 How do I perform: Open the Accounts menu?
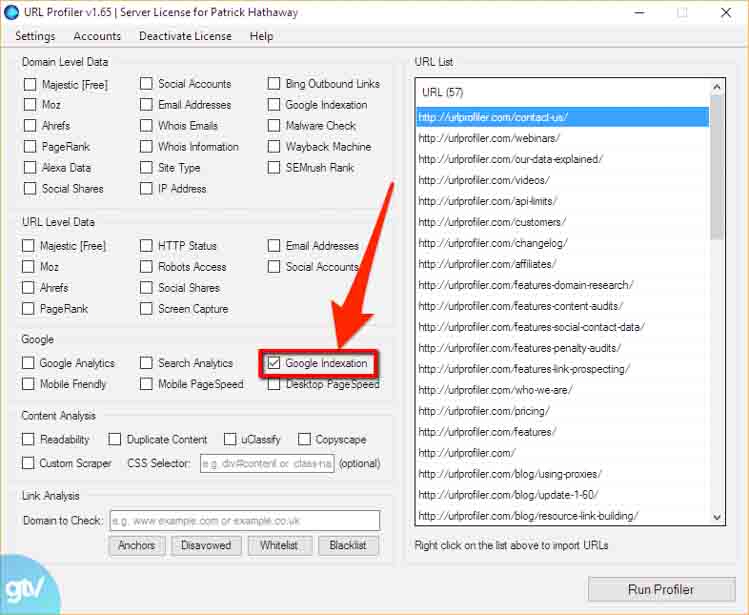click(97, 36)
